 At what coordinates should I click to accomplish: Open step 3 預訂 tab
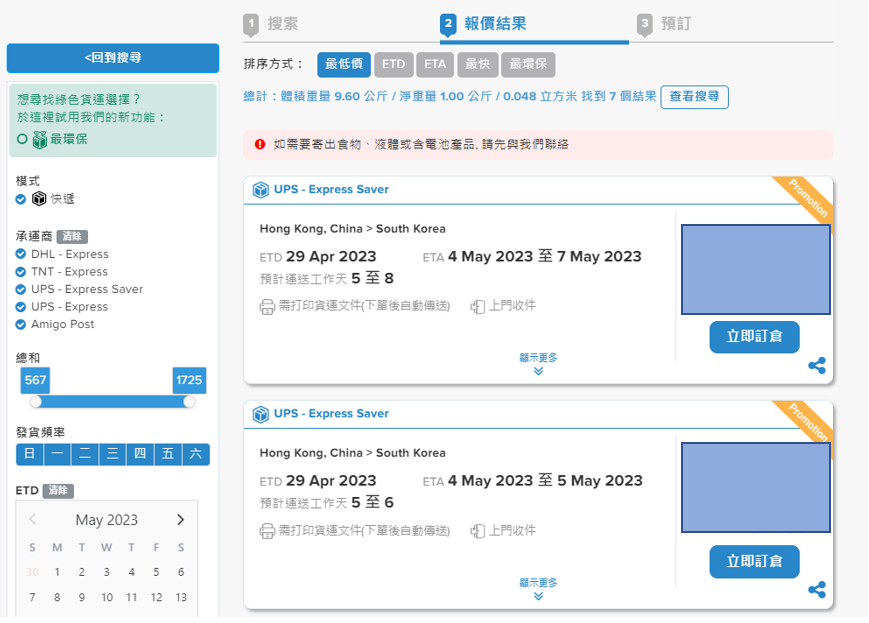664,24
